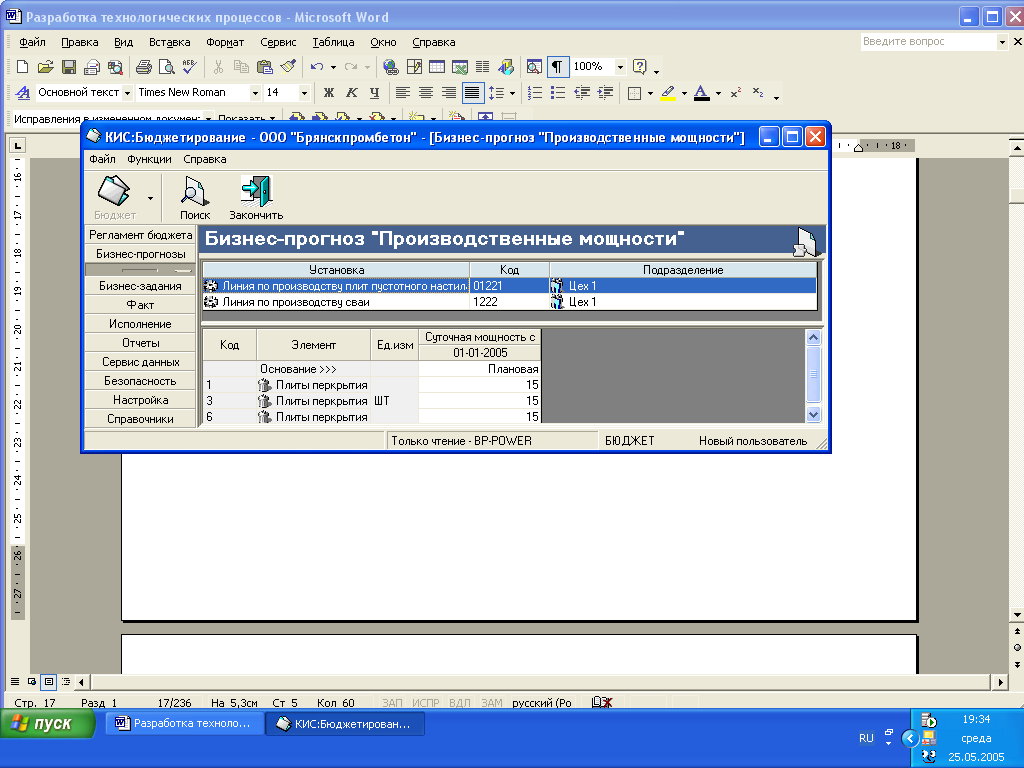
Task: Open Word's Вставка menu
Action: (170, 42)
